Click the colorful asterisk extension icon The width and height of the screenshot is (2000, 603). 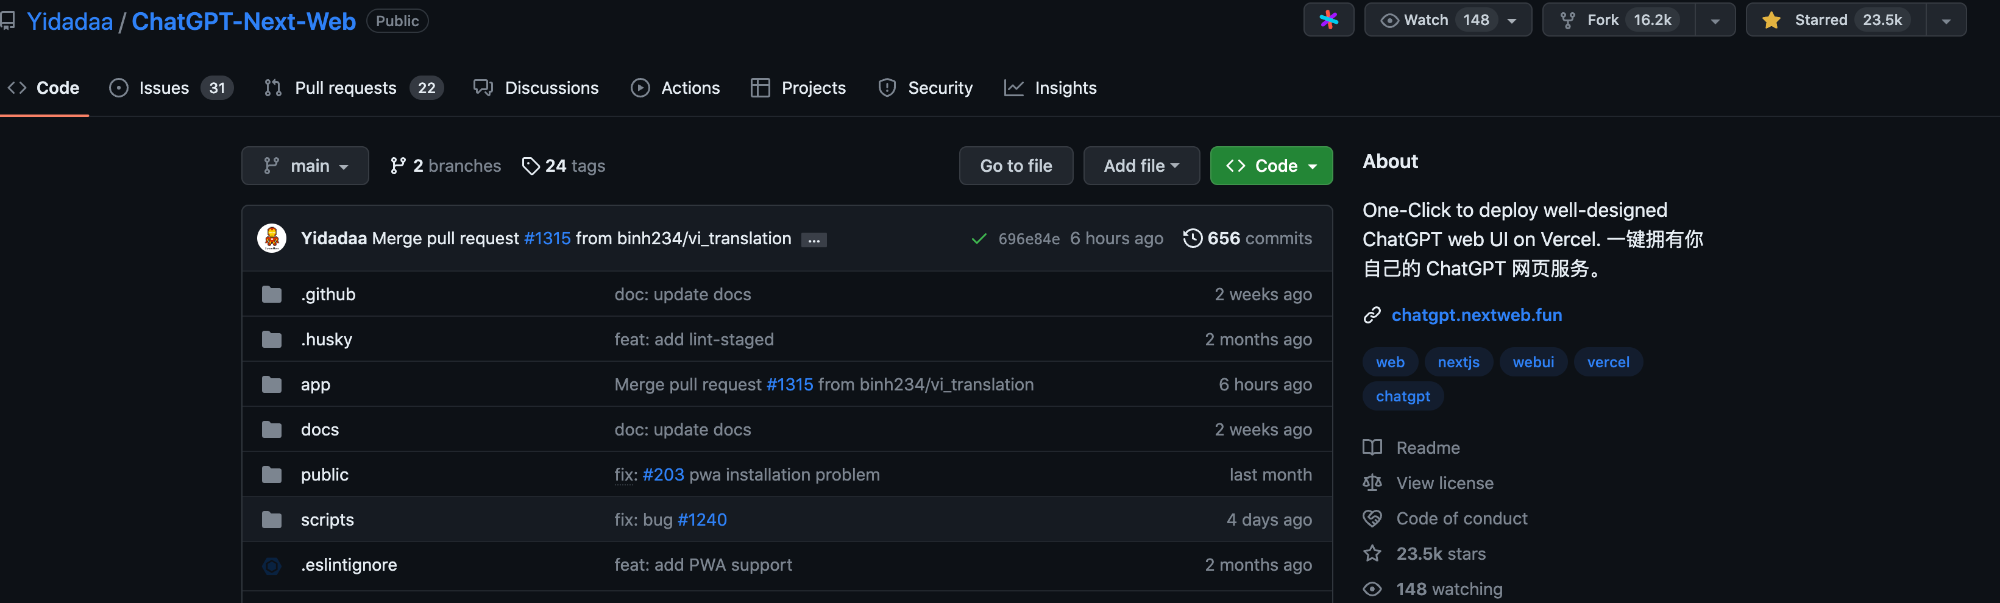click(1329, 20)
